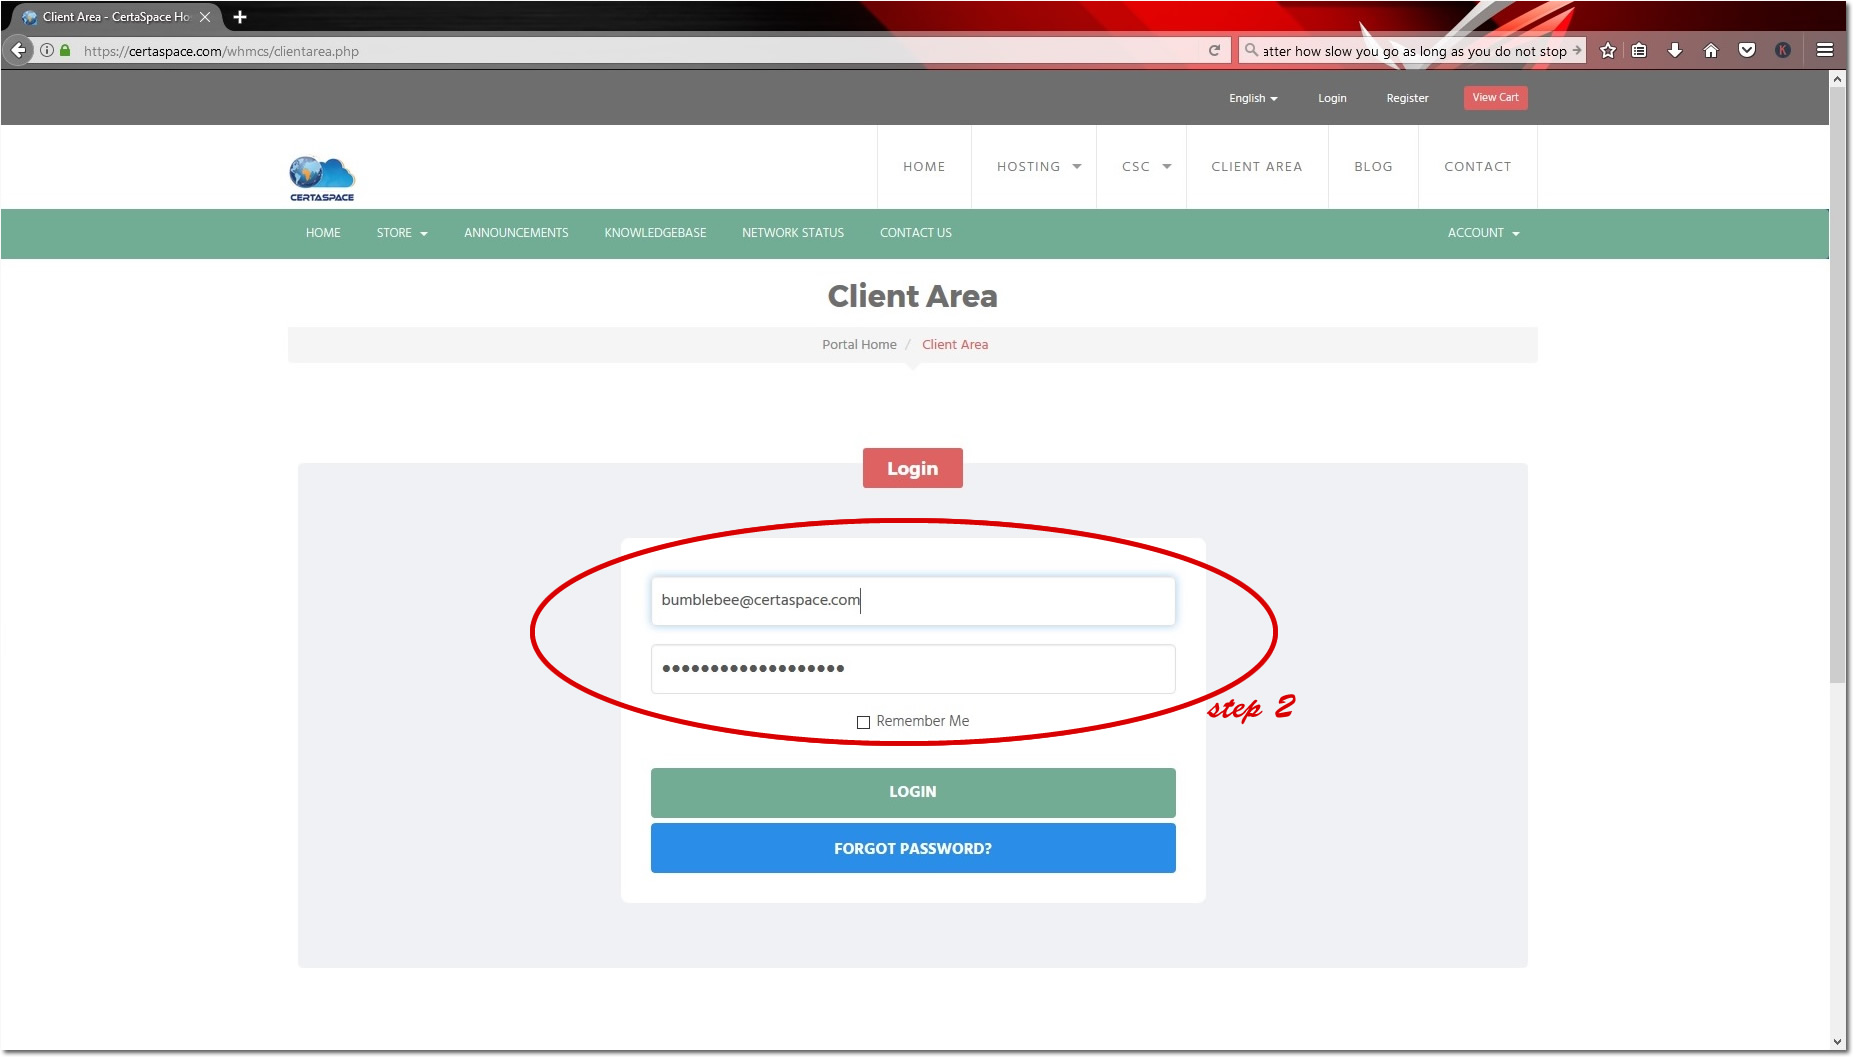Screen dimensions: 1853x1057
Task: Go to browser home page icon
Action: click(1711, 50)
